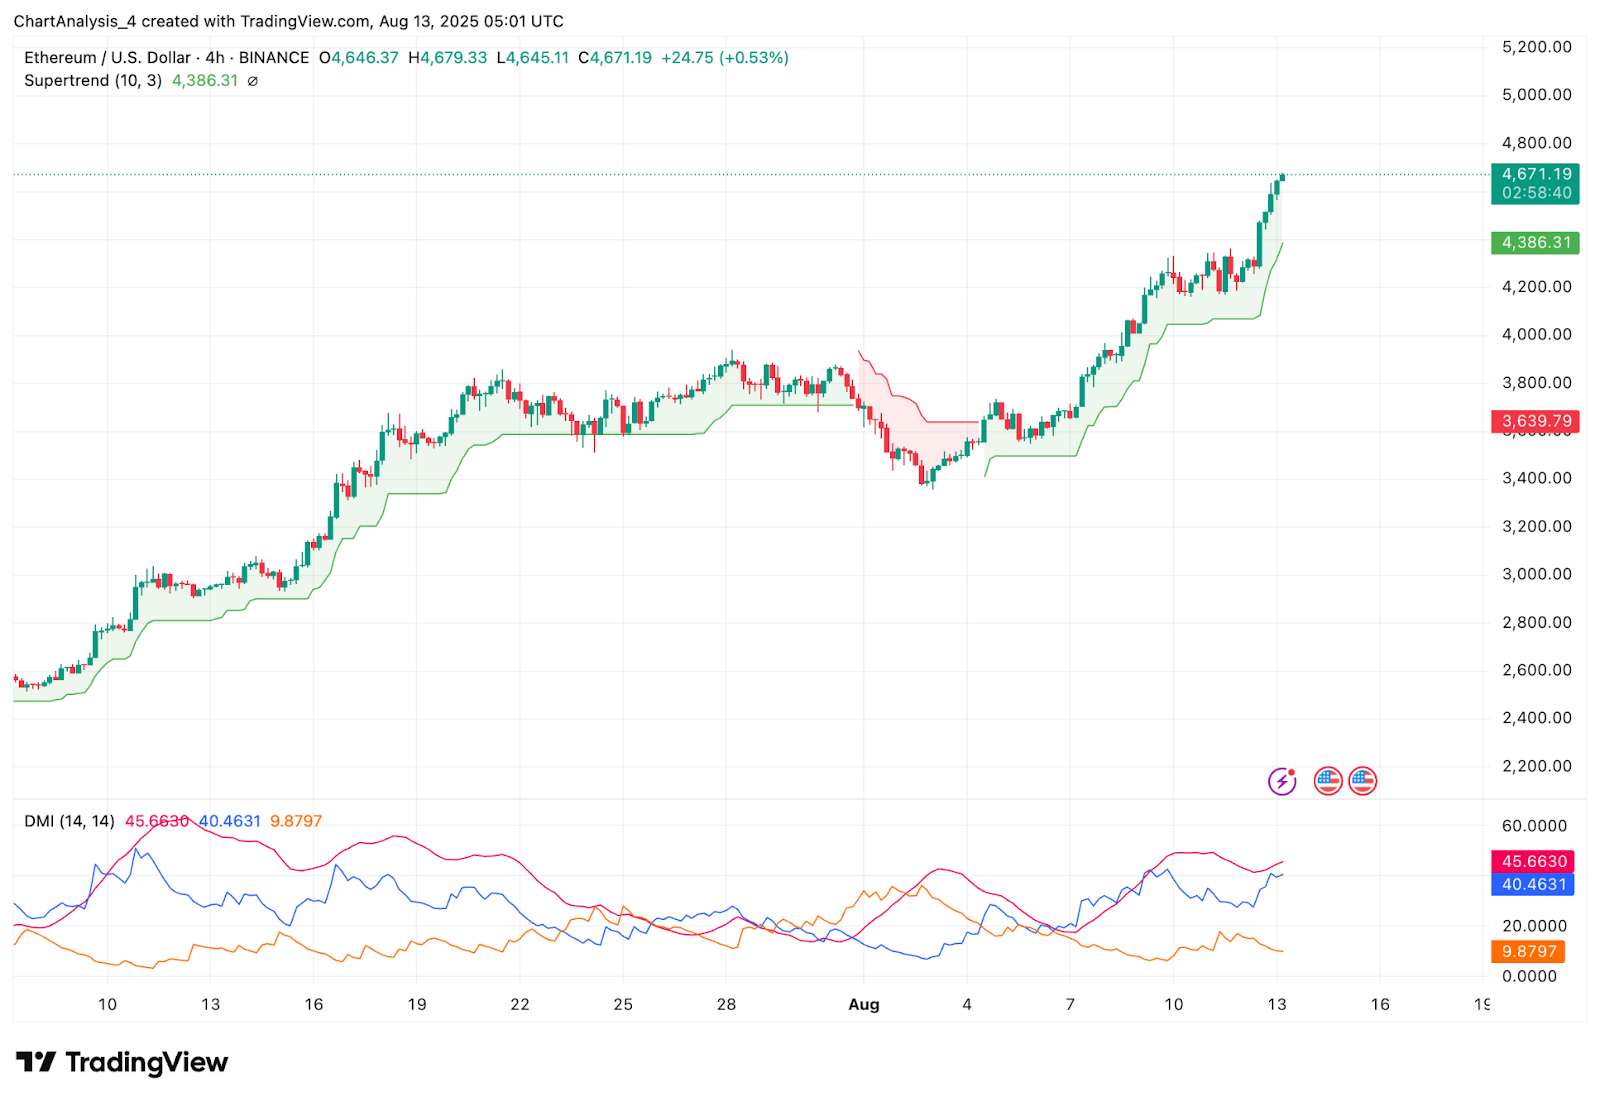Click the small flag emblem inside the left event marker

1327,780
